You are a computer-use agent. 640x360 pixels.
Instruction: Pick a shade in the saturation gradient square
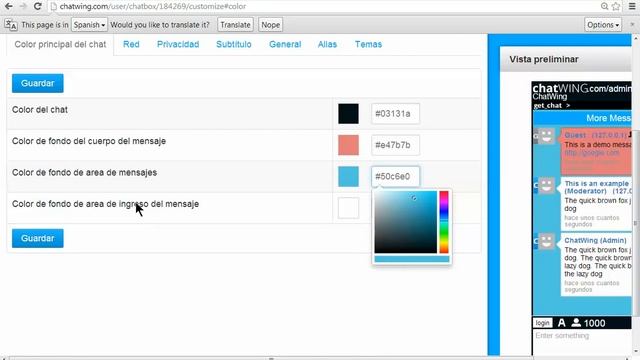point(406,222)
